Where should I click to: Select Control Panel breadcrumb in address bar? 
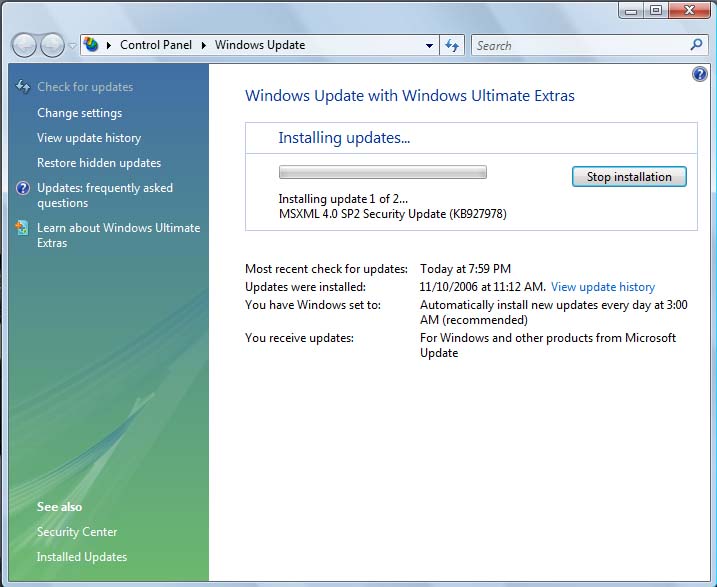(155, 45)
